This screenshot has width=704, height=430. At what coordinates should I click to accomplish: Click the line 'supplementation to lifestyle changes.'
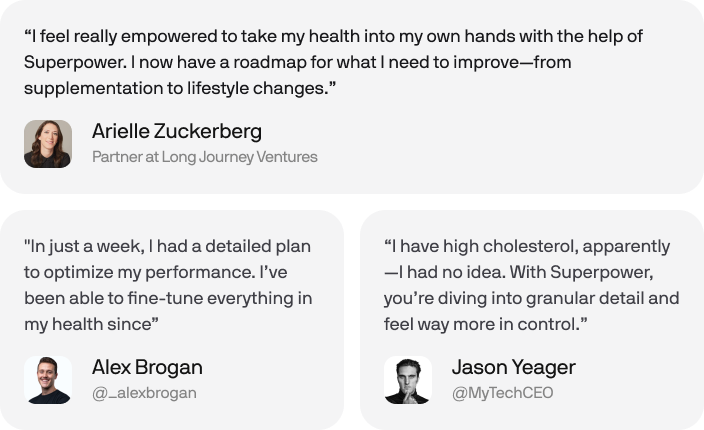[180, 88]
